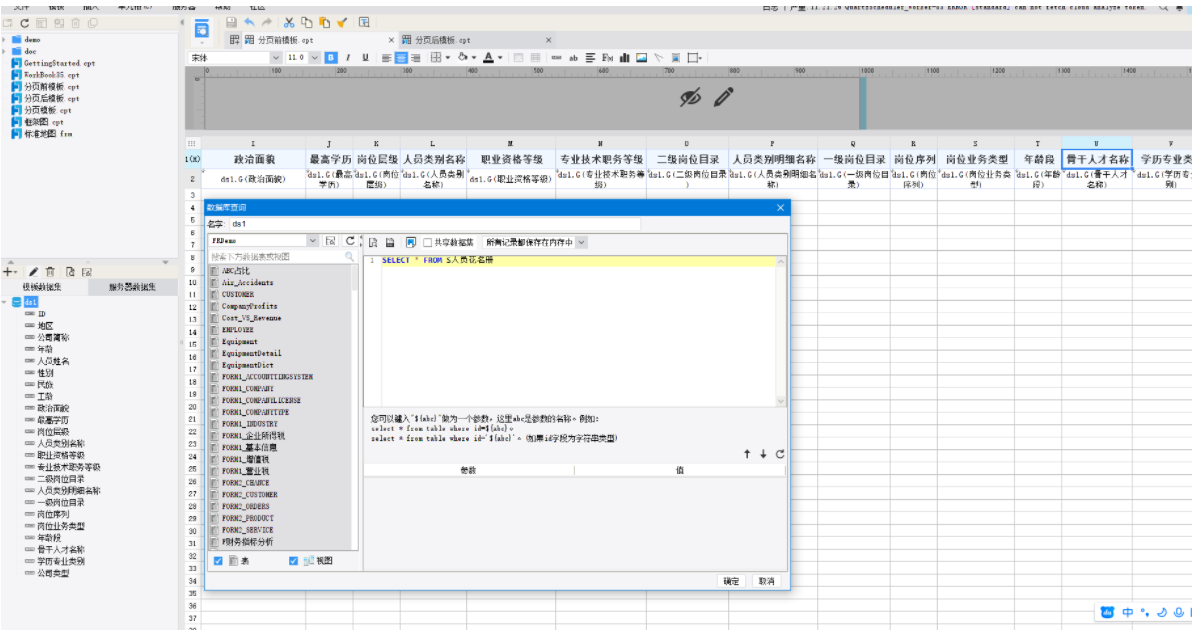The image size is (1199, 641).
Task: Close the 分页后模板.cpt tab
Action: click(x=548, y=40)
